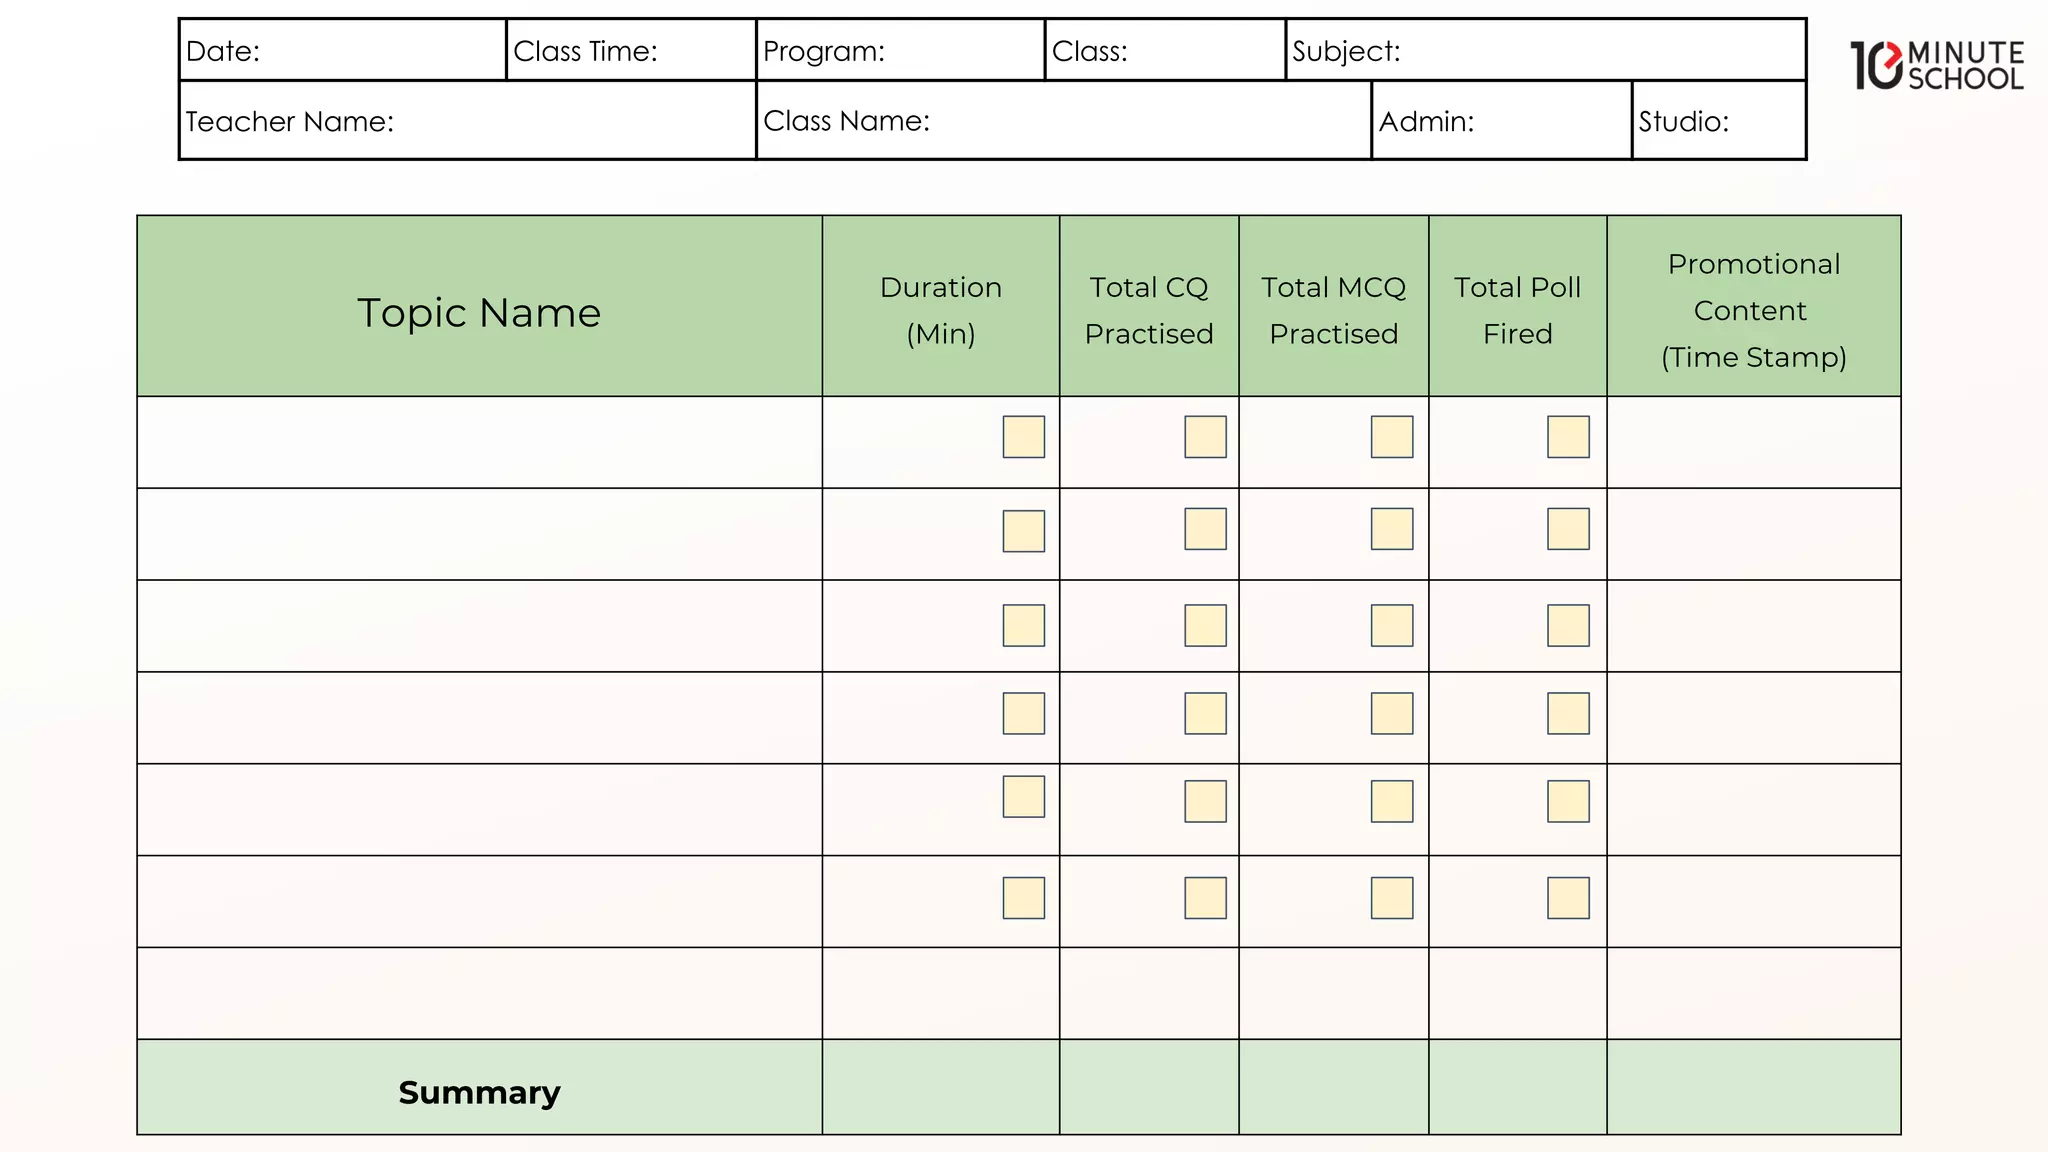Tick second row Duration checkbox

click(1023, 531)
